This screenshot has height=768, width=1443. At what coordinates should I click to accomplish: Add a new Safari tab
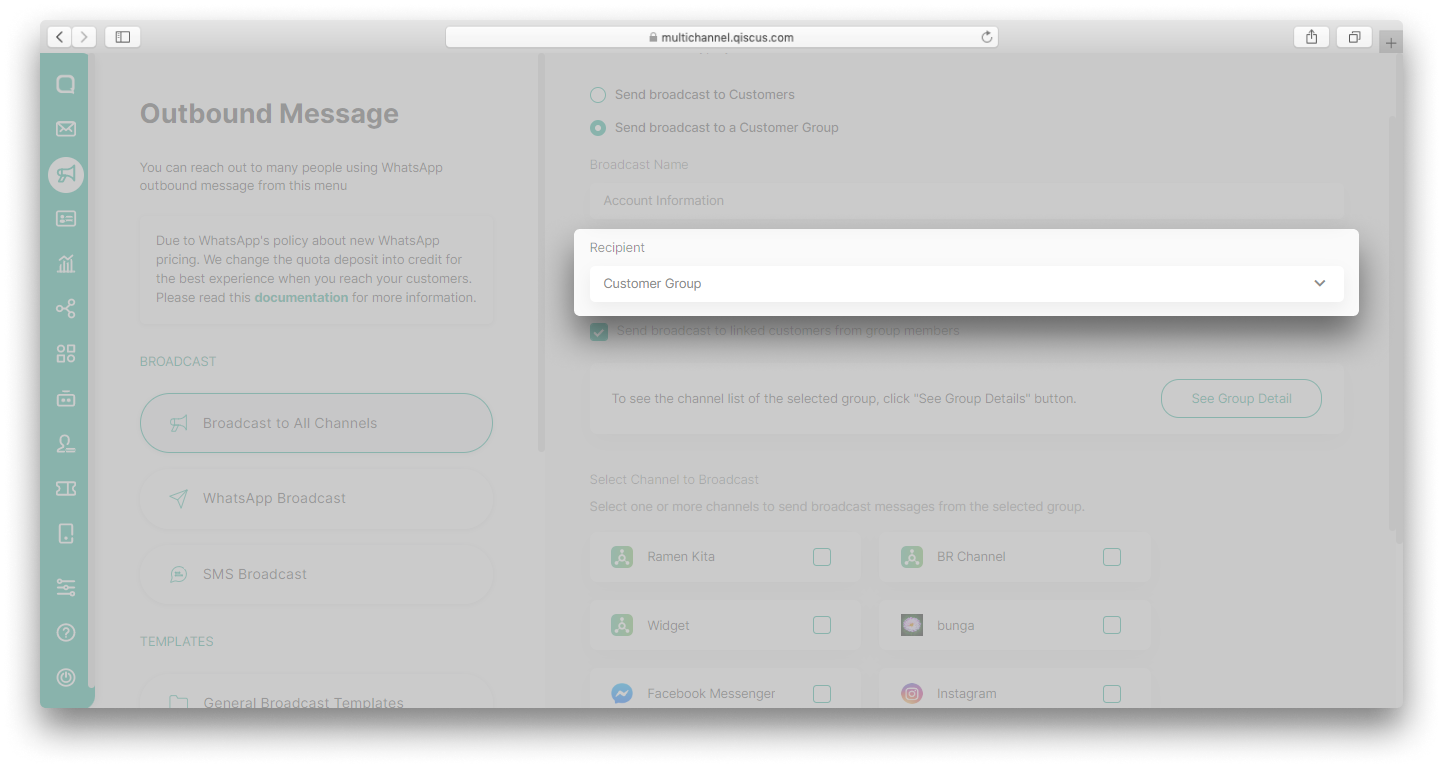1390,43
